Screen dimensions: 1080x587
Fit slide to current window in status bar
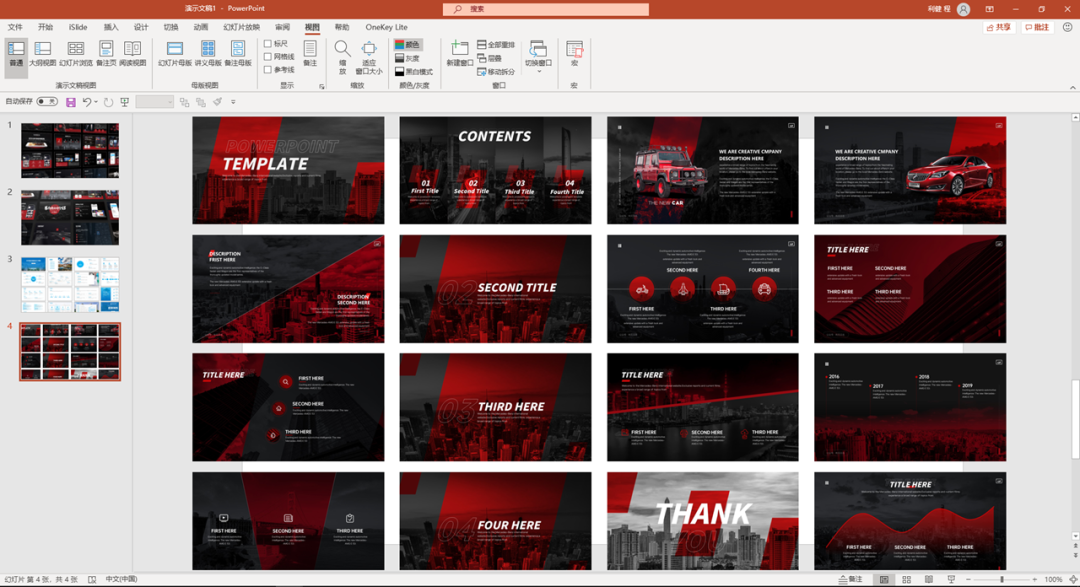[1073, 579]
